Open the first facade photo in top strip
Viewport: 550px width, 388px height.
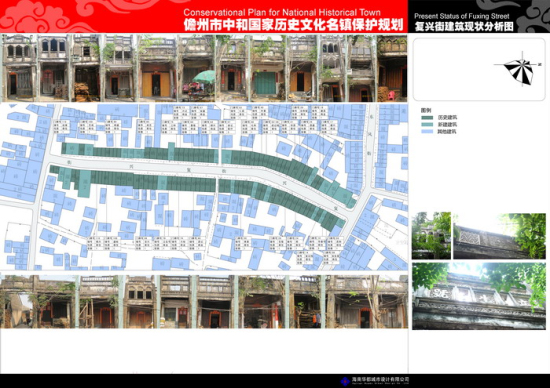pyautogui.click(x=19, y=68)
